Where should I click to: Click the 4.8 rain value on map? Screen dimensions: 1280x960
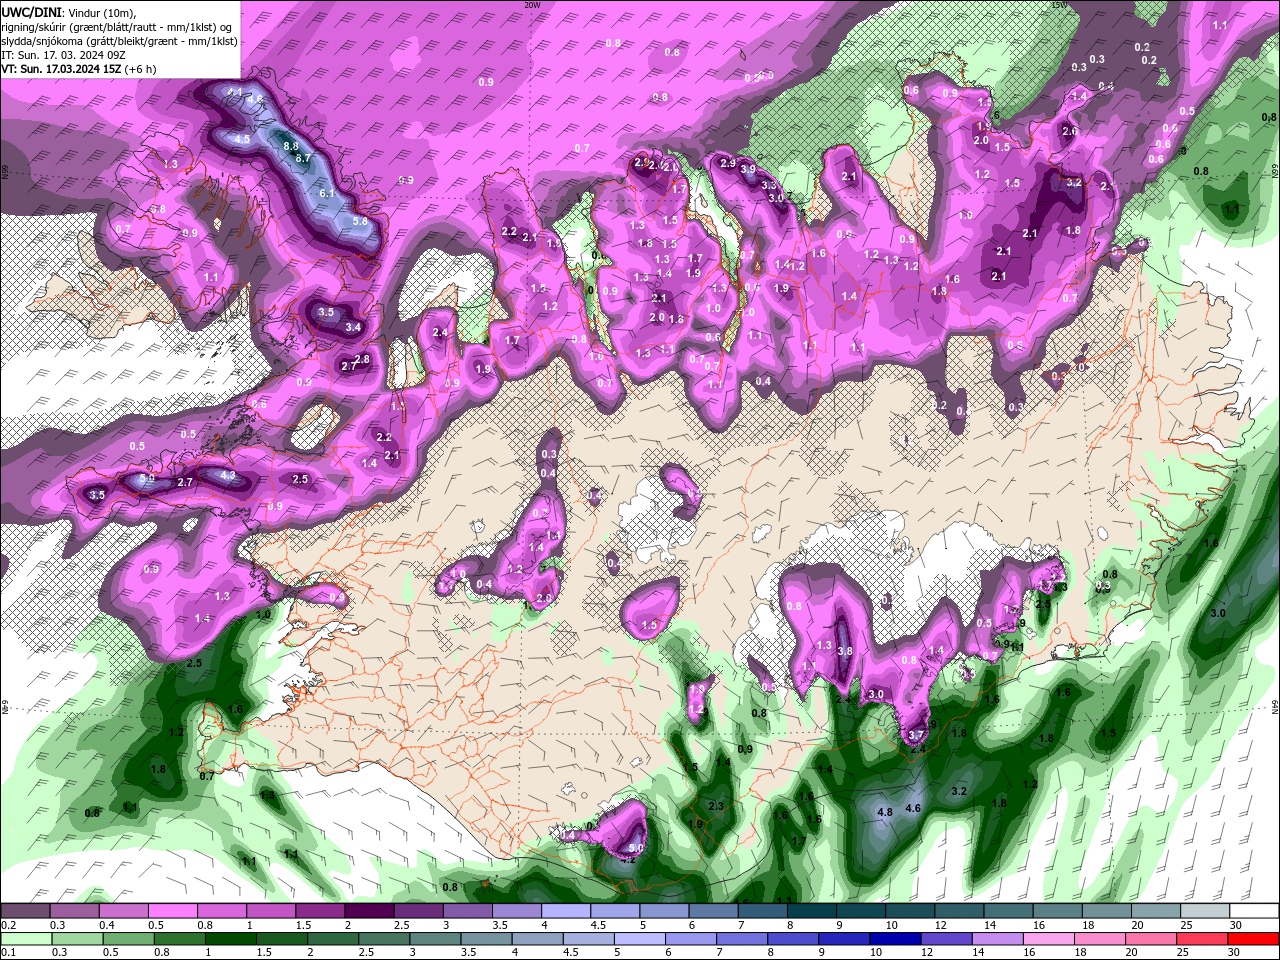tap(884, 813)
